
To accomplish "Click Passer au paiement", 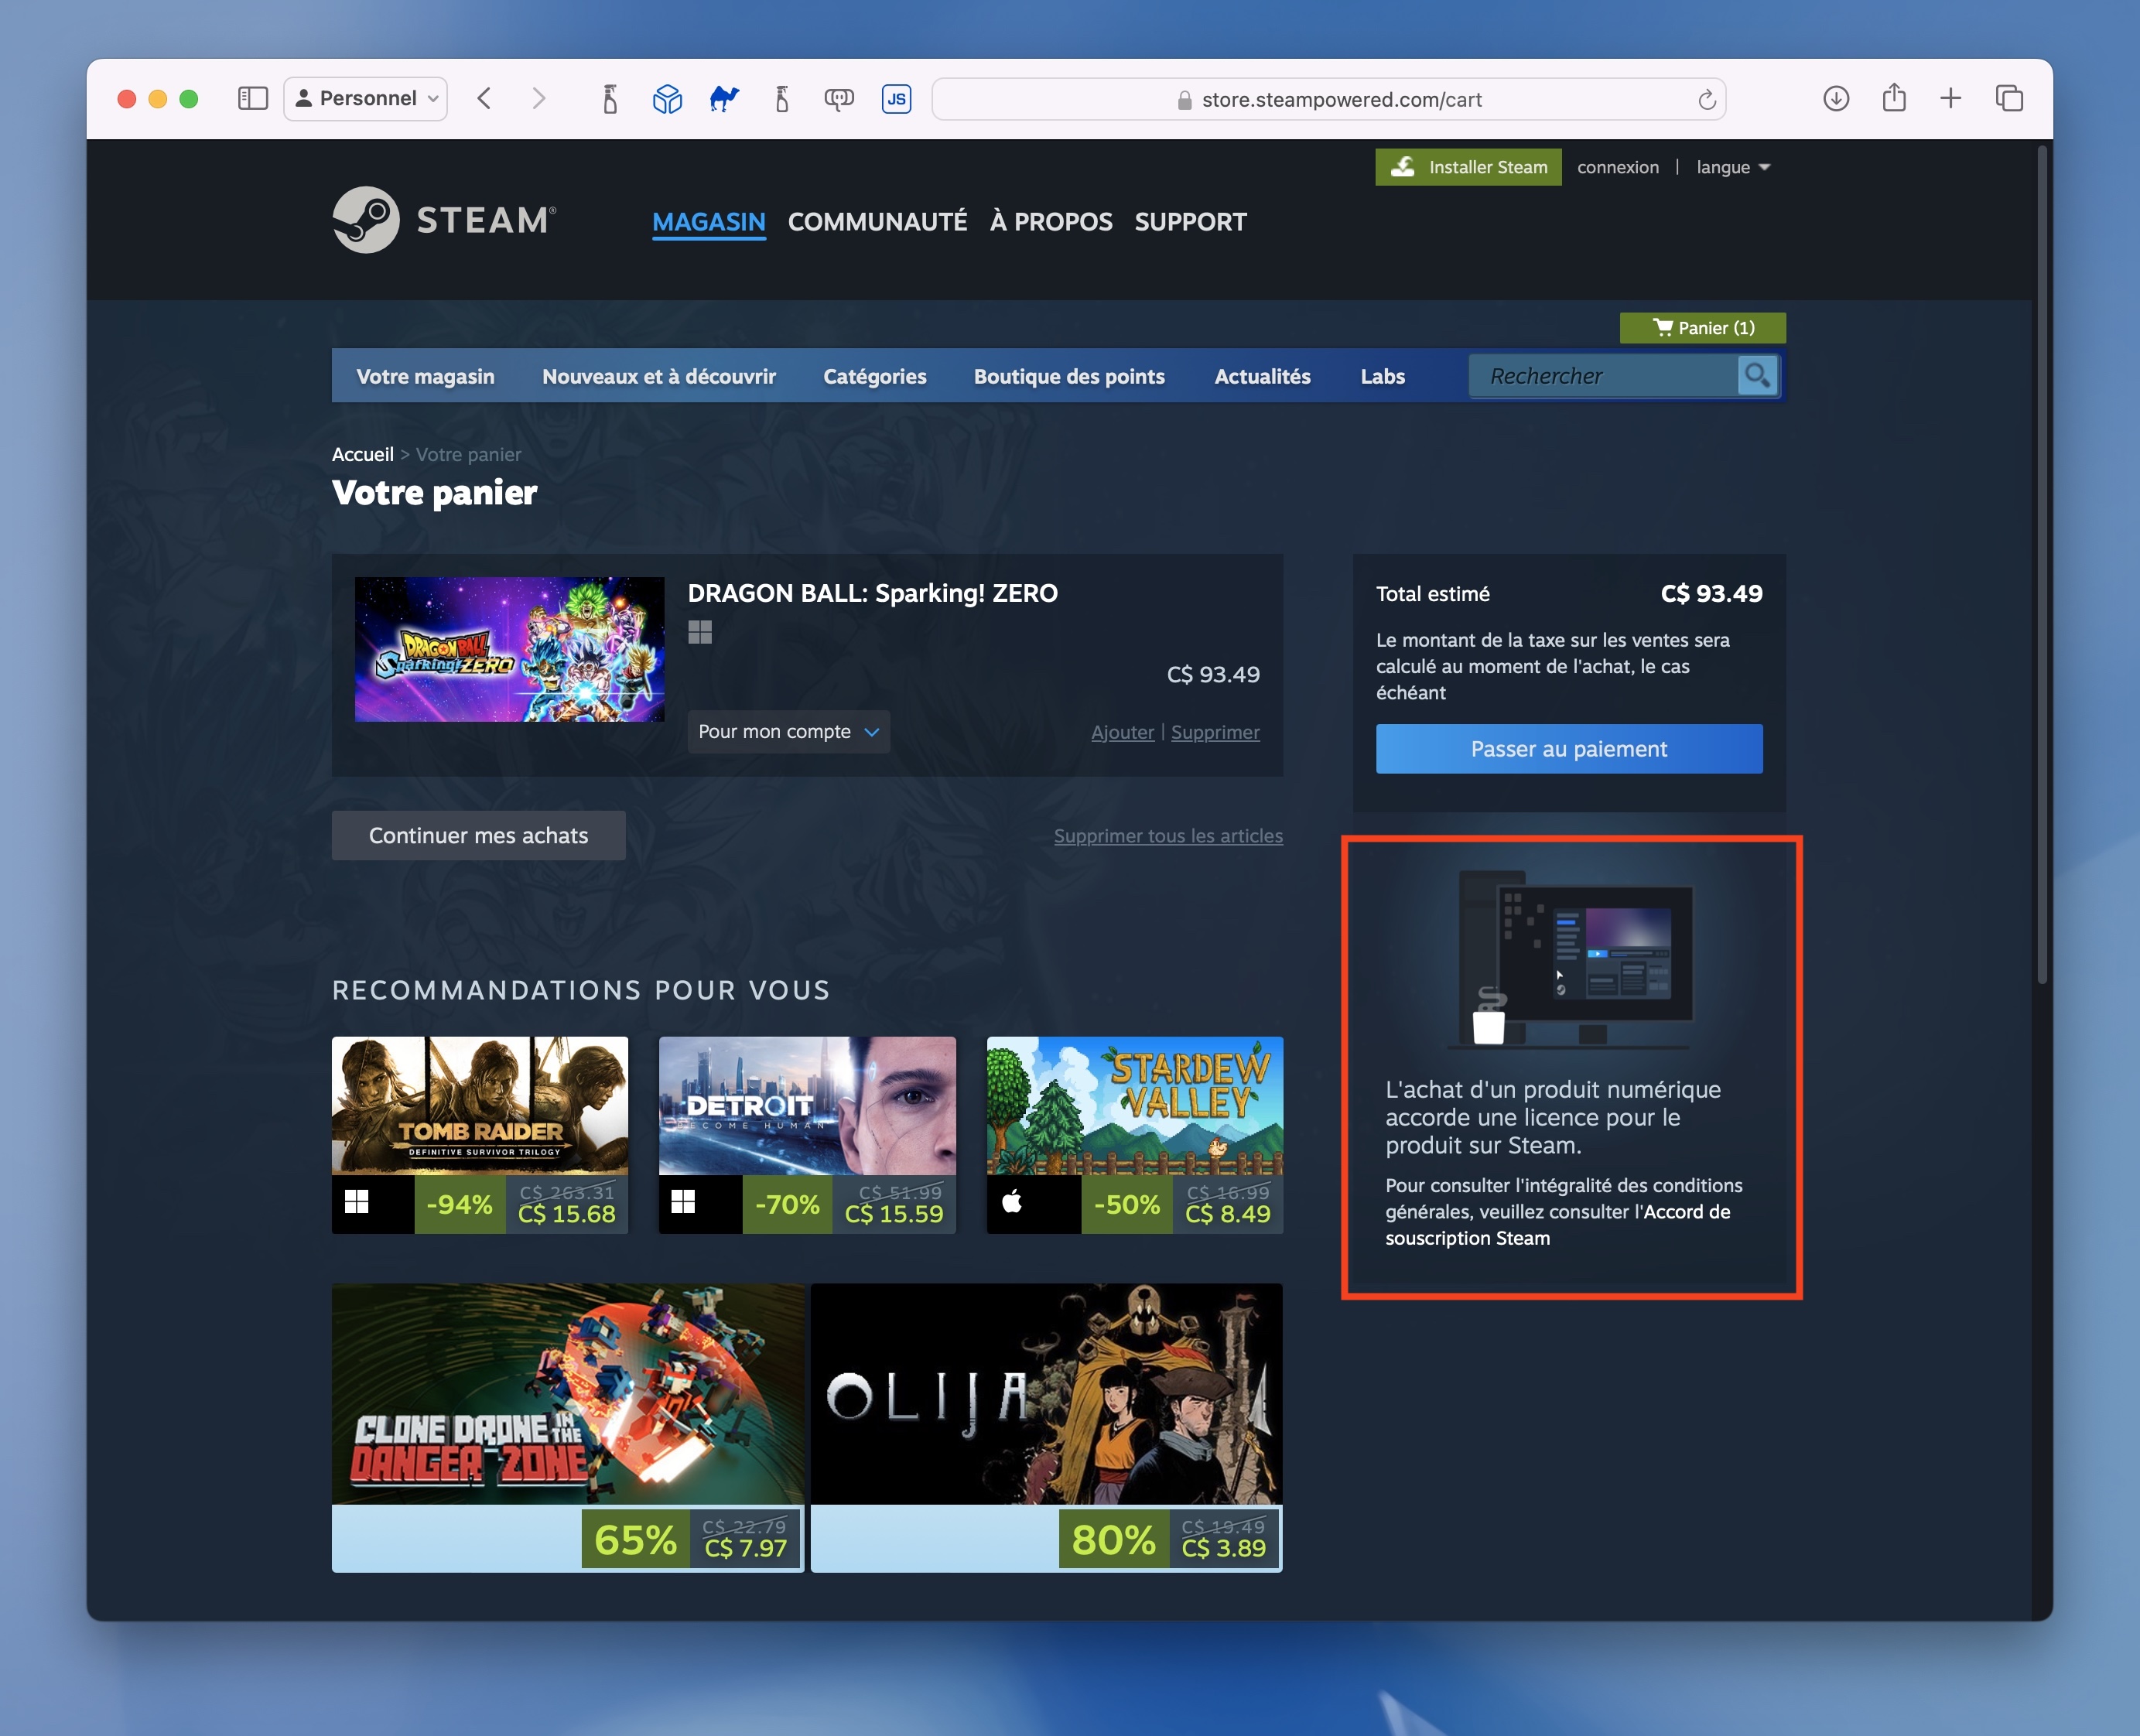I will click(1568, 748).
